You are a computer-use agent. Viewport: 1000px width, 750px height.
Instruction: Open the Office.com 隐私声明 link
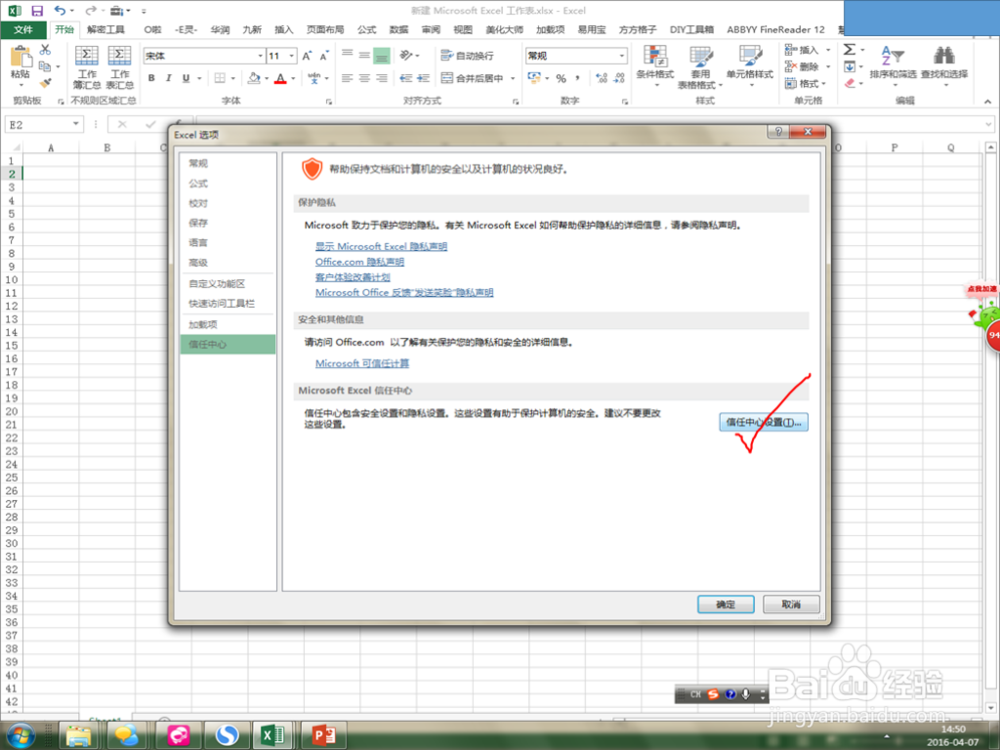pyautogui.click(x=360, y=261)
